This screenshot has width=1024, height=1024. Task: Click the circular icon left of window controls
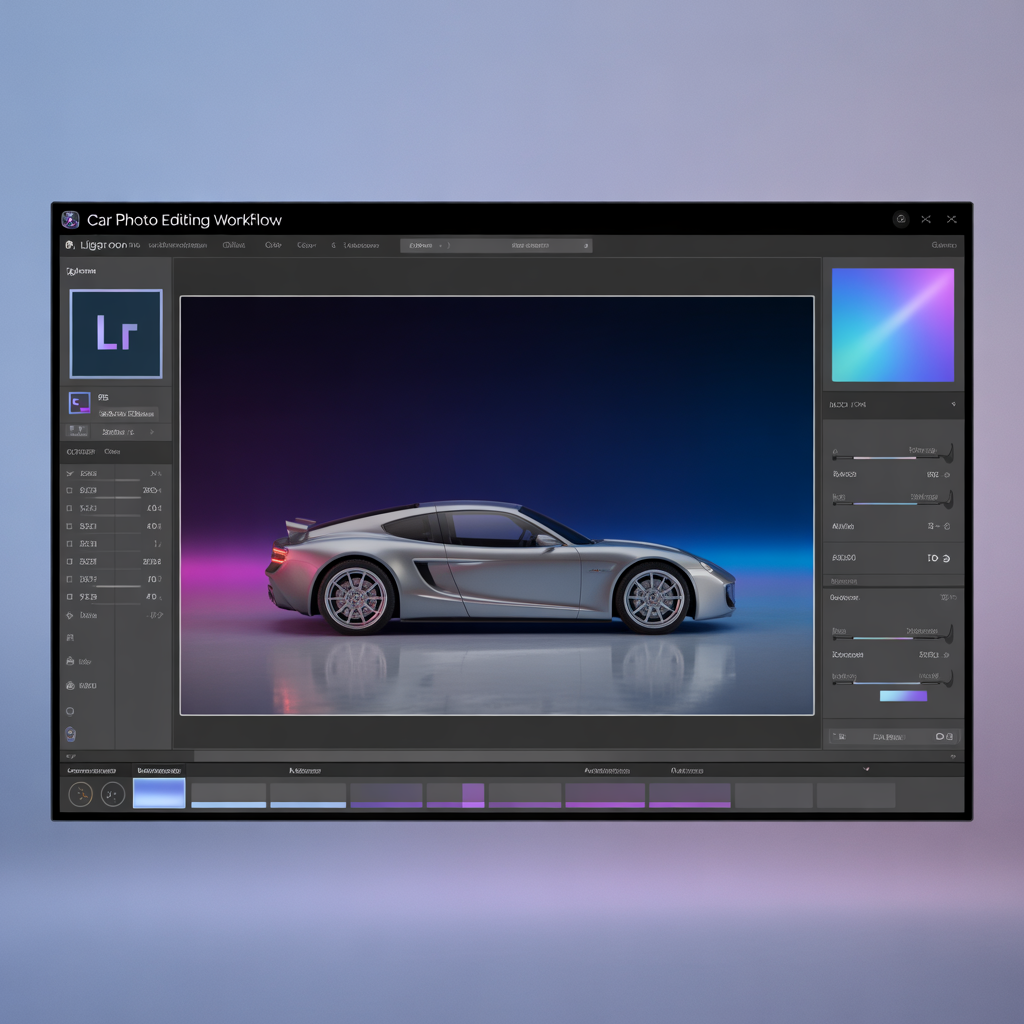(900, 219)
